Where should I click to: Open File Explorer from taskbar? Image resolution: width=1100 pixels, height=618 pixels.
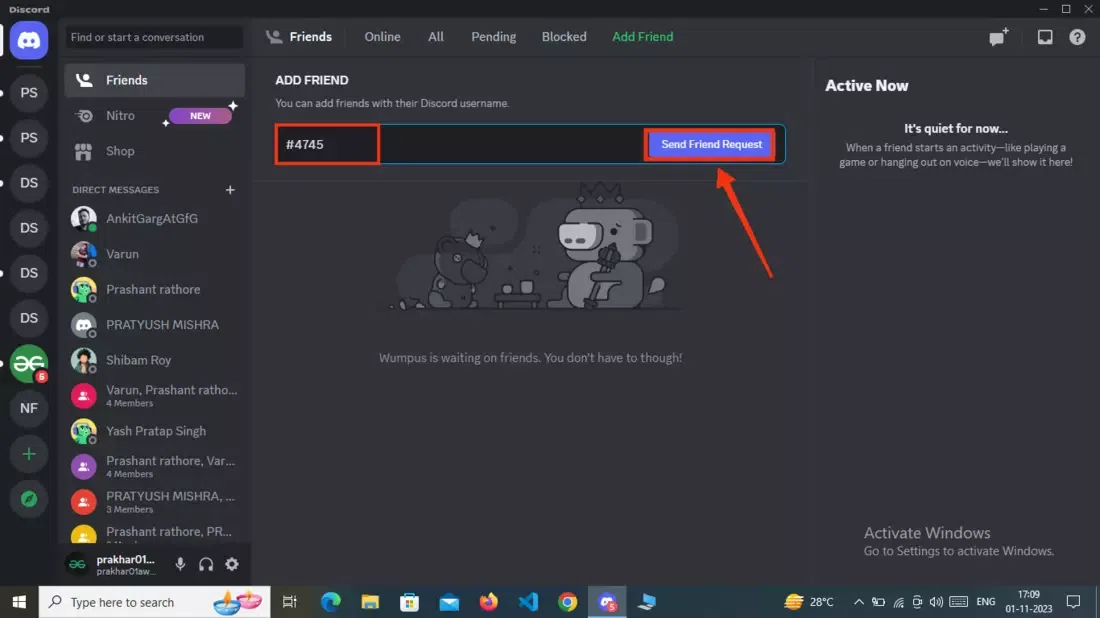(370, 602)
